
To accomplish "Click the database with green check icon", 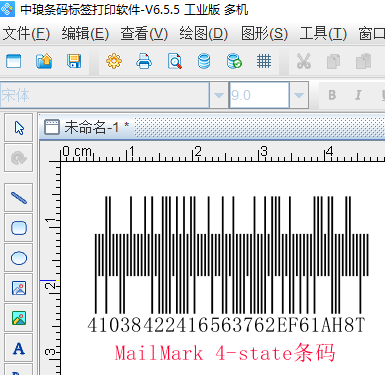I will pyautogui.click(x=234, y=61).
